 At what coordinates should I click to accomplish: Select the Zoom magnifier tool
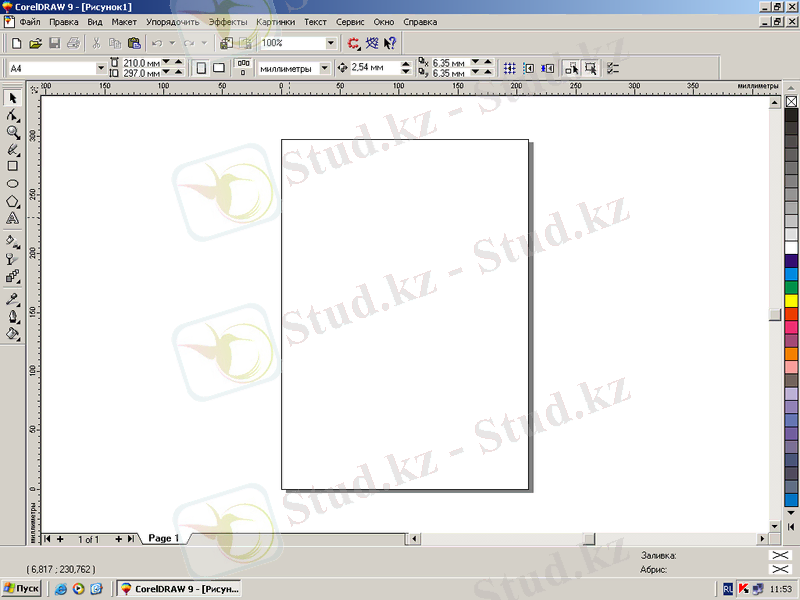point(13,132)
